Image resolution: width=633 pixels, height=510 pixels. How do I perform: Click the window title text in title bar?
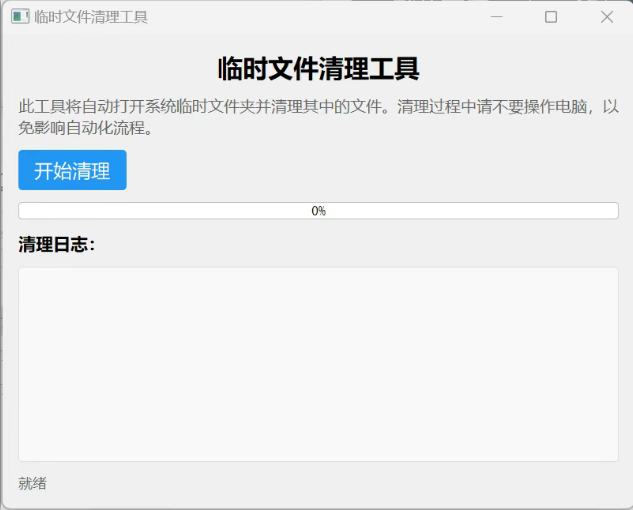coord(91,17)
